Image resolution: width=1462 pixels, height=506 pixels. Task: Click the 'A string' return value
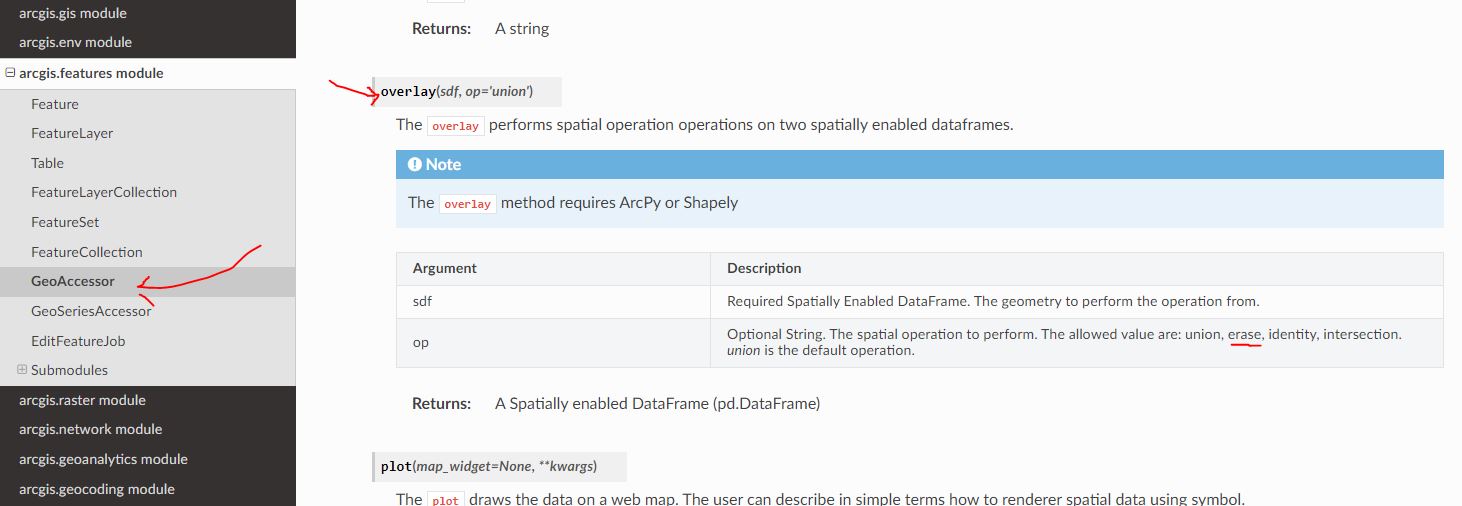(x=522, y=28)
